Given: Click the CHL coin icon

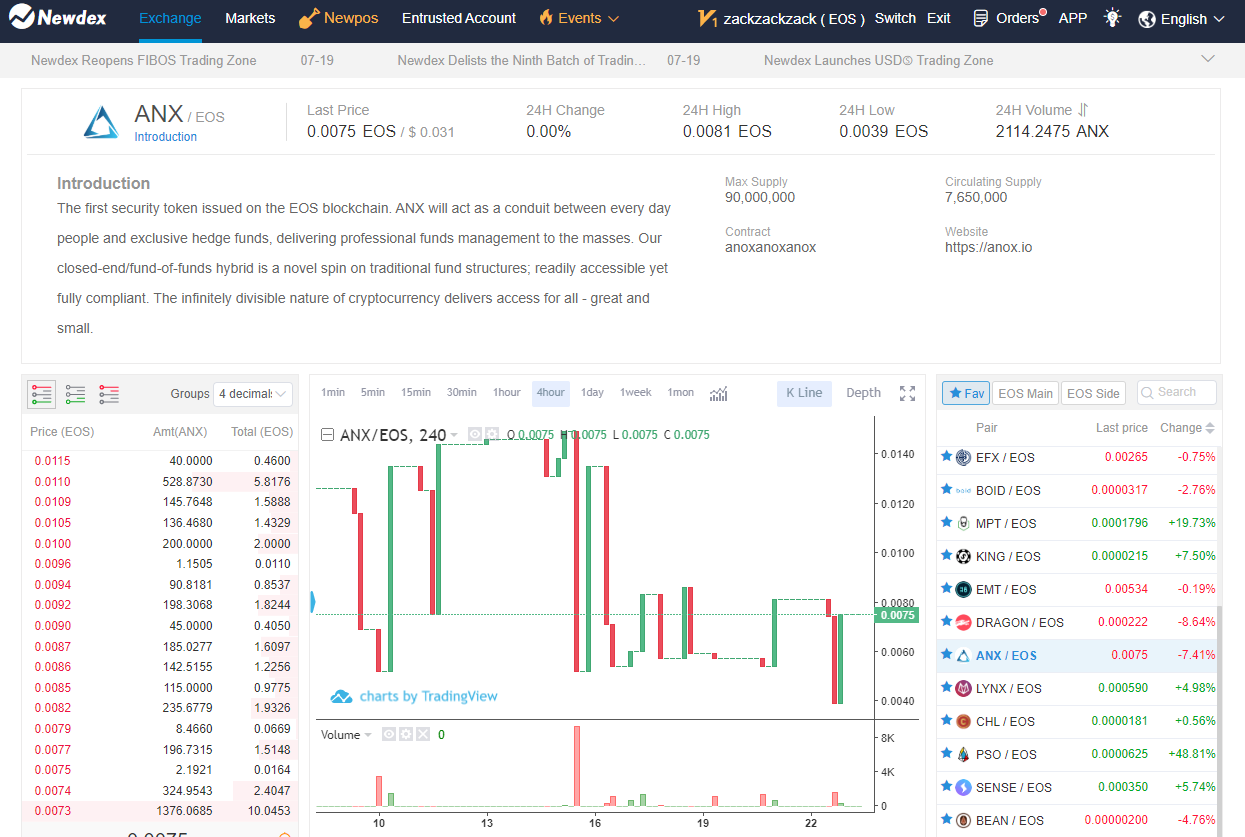Looking at the screenshot, I should (963, 721).
